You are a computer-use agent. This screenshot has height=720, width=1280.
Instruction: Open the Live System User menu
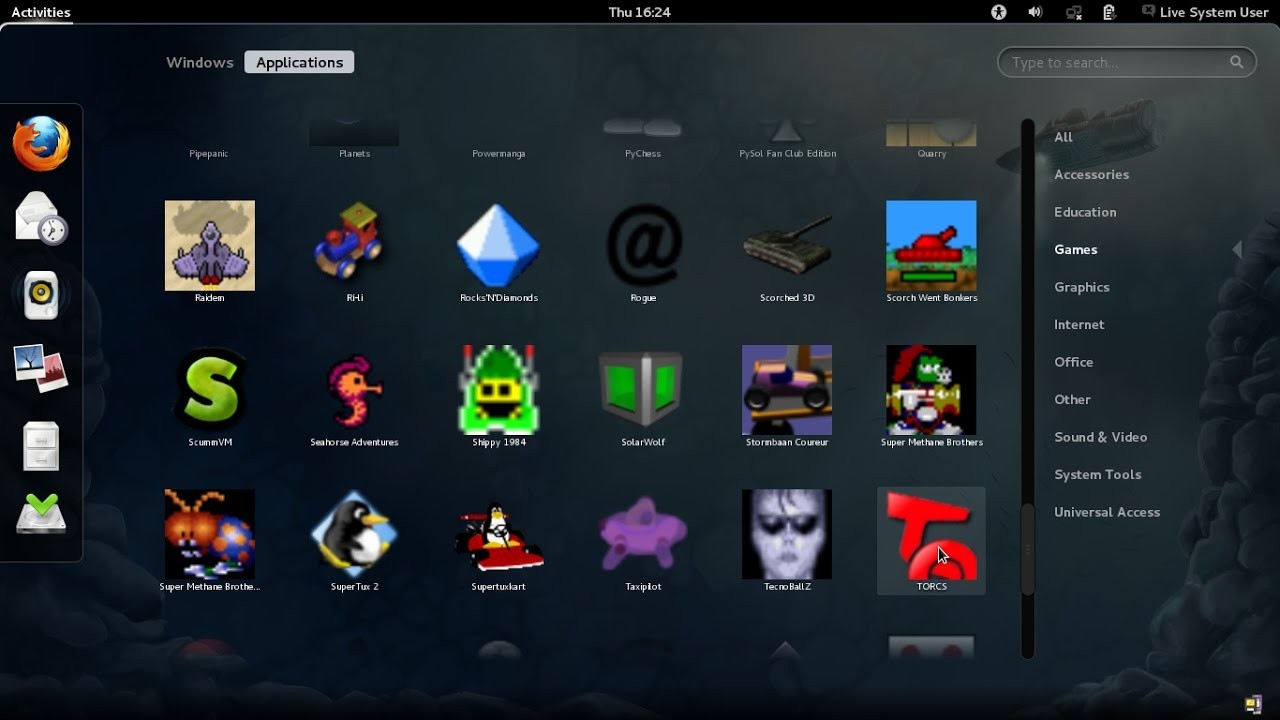pos(1204,12)
